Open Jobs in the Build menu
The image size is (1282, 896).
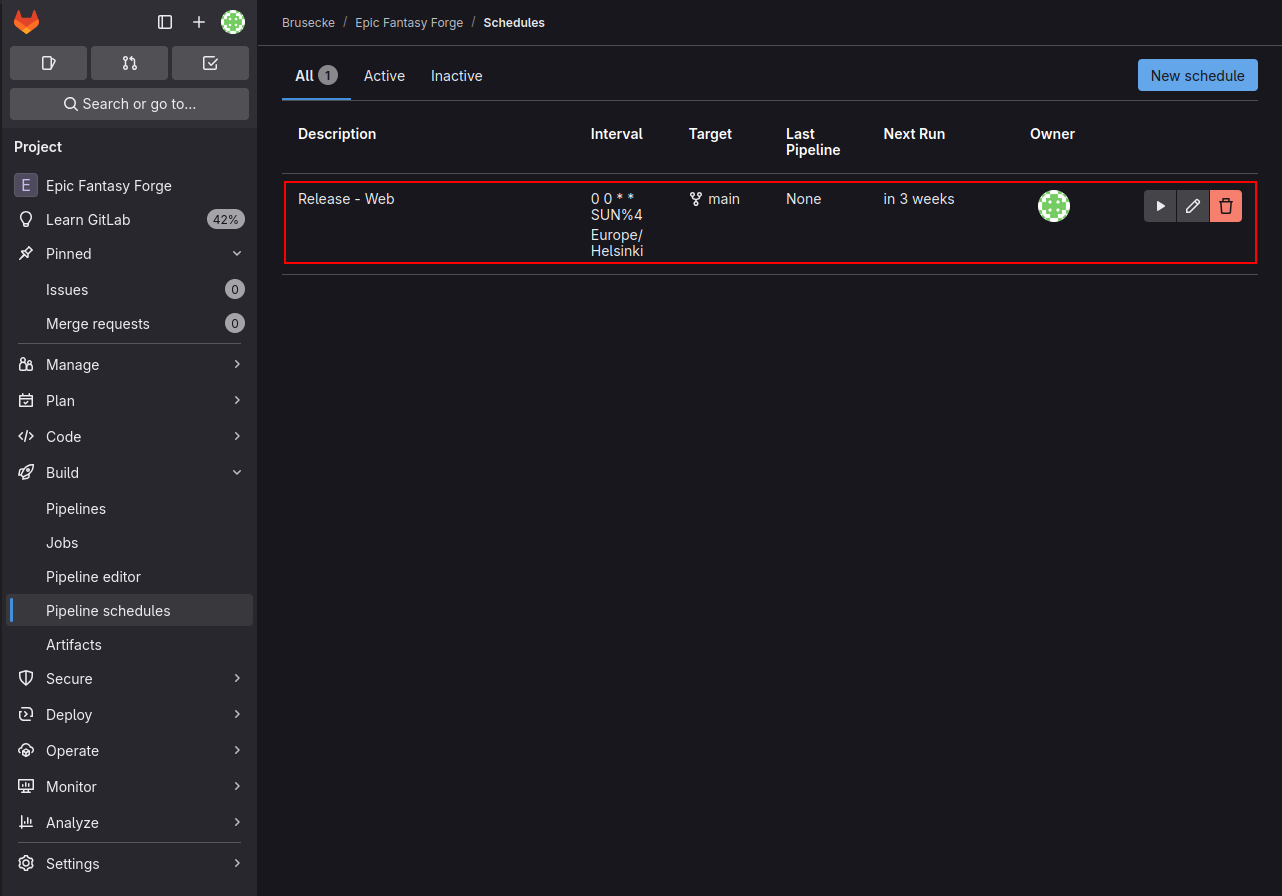[130, 543]
